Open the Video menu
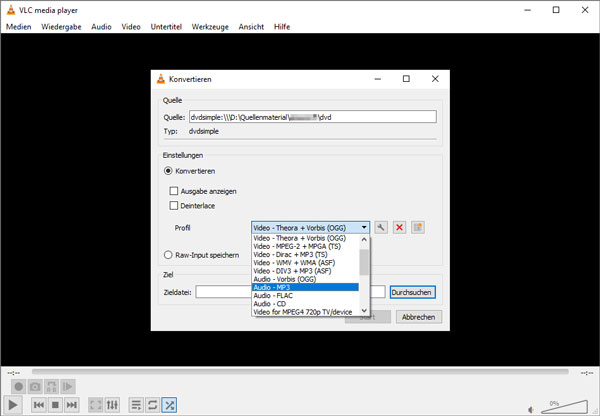Viewport: 600px width, 416px height. coord(131,27)
